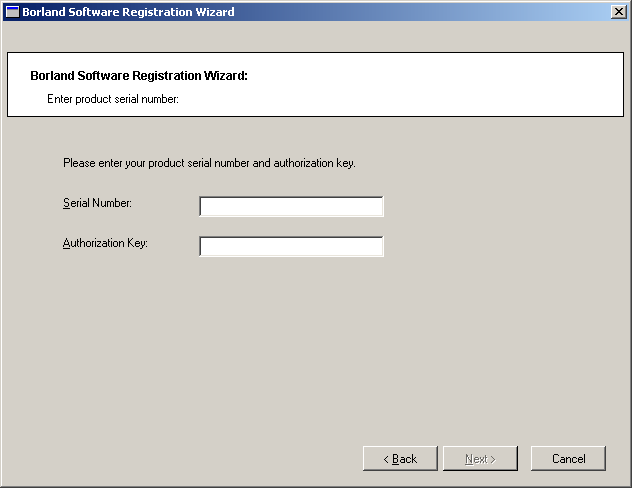Go back with the Back button
Screen dimensions: 632x488
coord(400,459)
